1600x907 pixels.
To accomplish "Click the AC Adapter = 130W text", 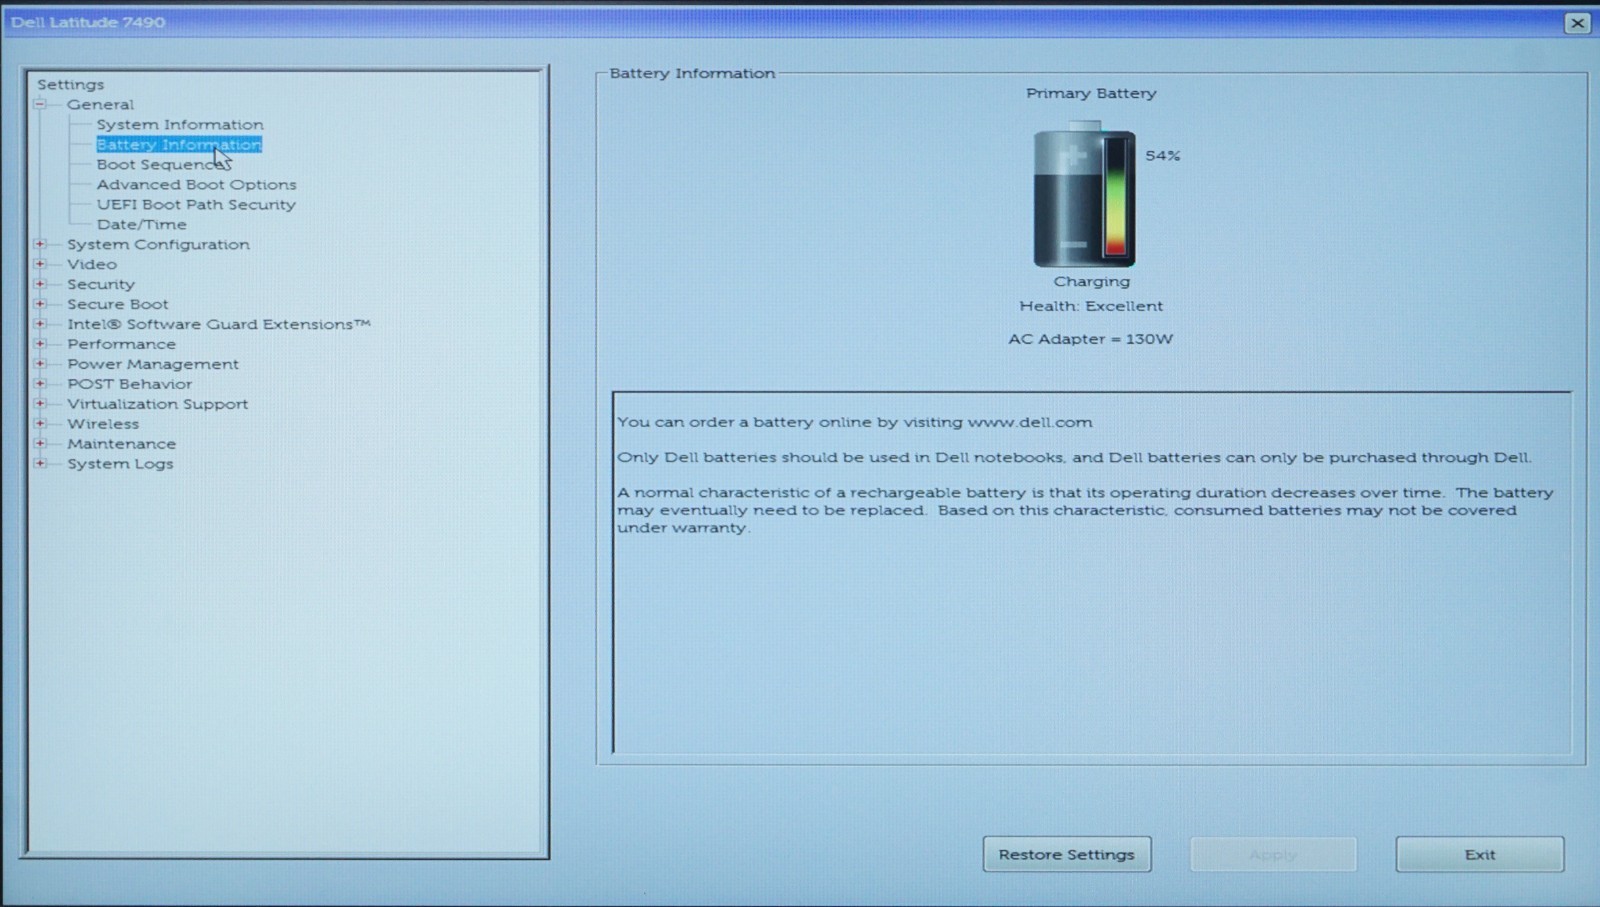I will click(1091, 340).
